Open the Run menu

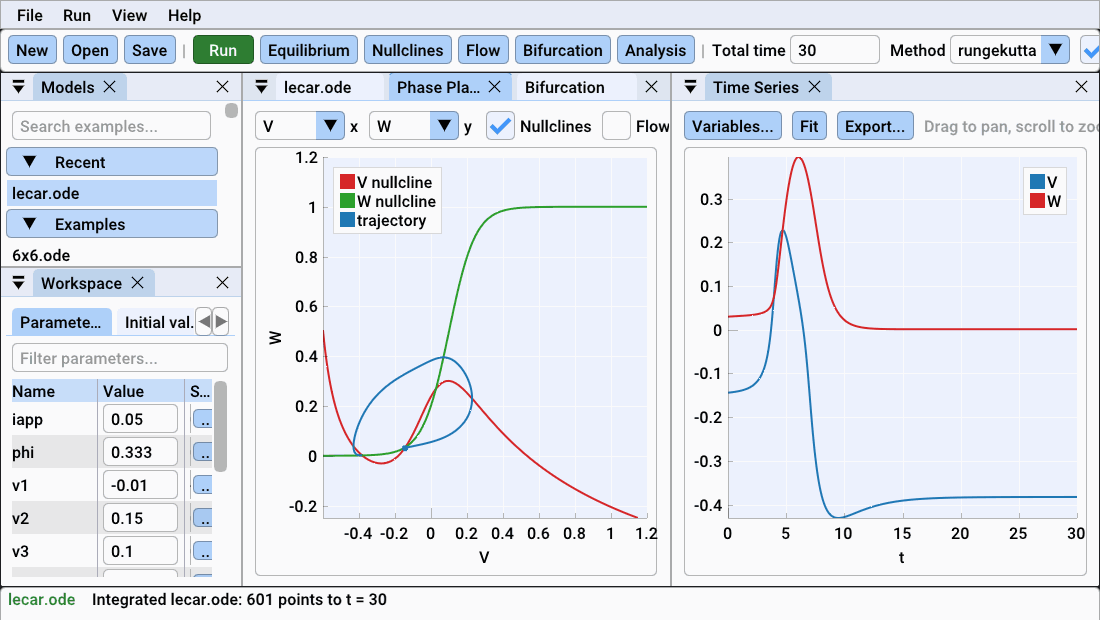(x=76, y=15)
